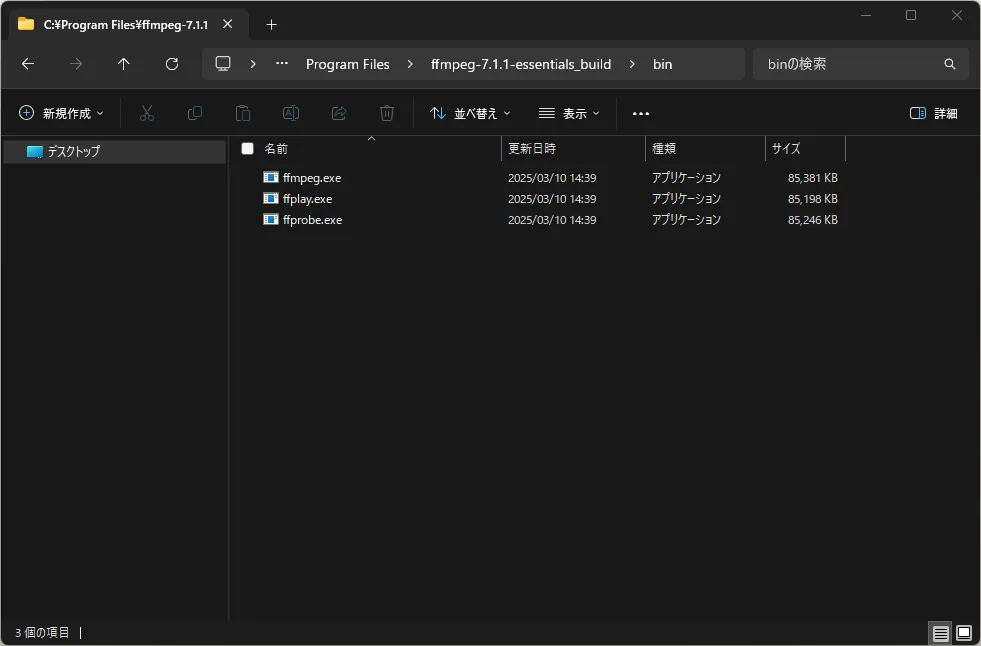Click the cut scissors icon

click(x=146, y=113)
